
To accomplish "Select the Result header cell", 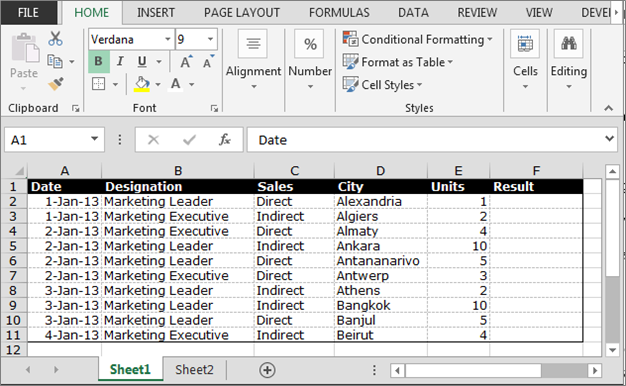I will click(x=536, y=186).
